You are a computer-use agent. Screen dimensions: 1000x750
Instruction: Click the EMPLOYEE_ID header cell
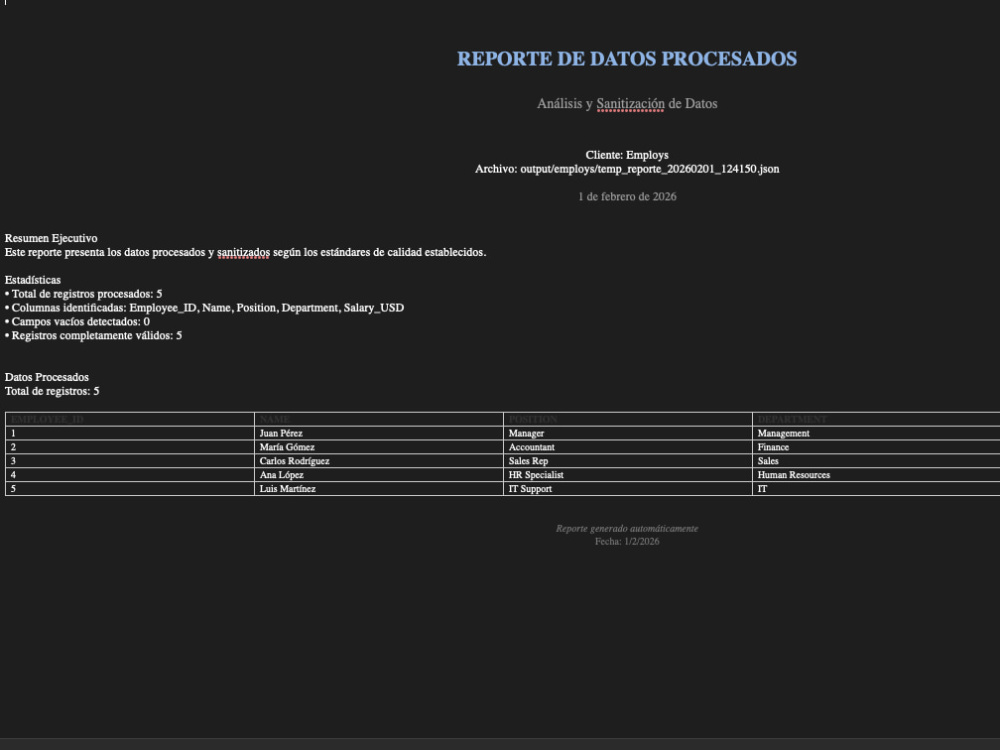(130, 419)
